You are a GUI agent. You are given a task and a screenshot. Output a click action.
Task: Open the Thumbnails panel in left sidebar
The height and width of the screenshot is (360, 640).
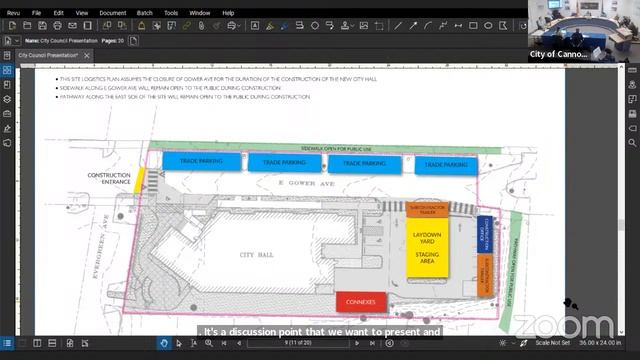click(x=7, y=70)
